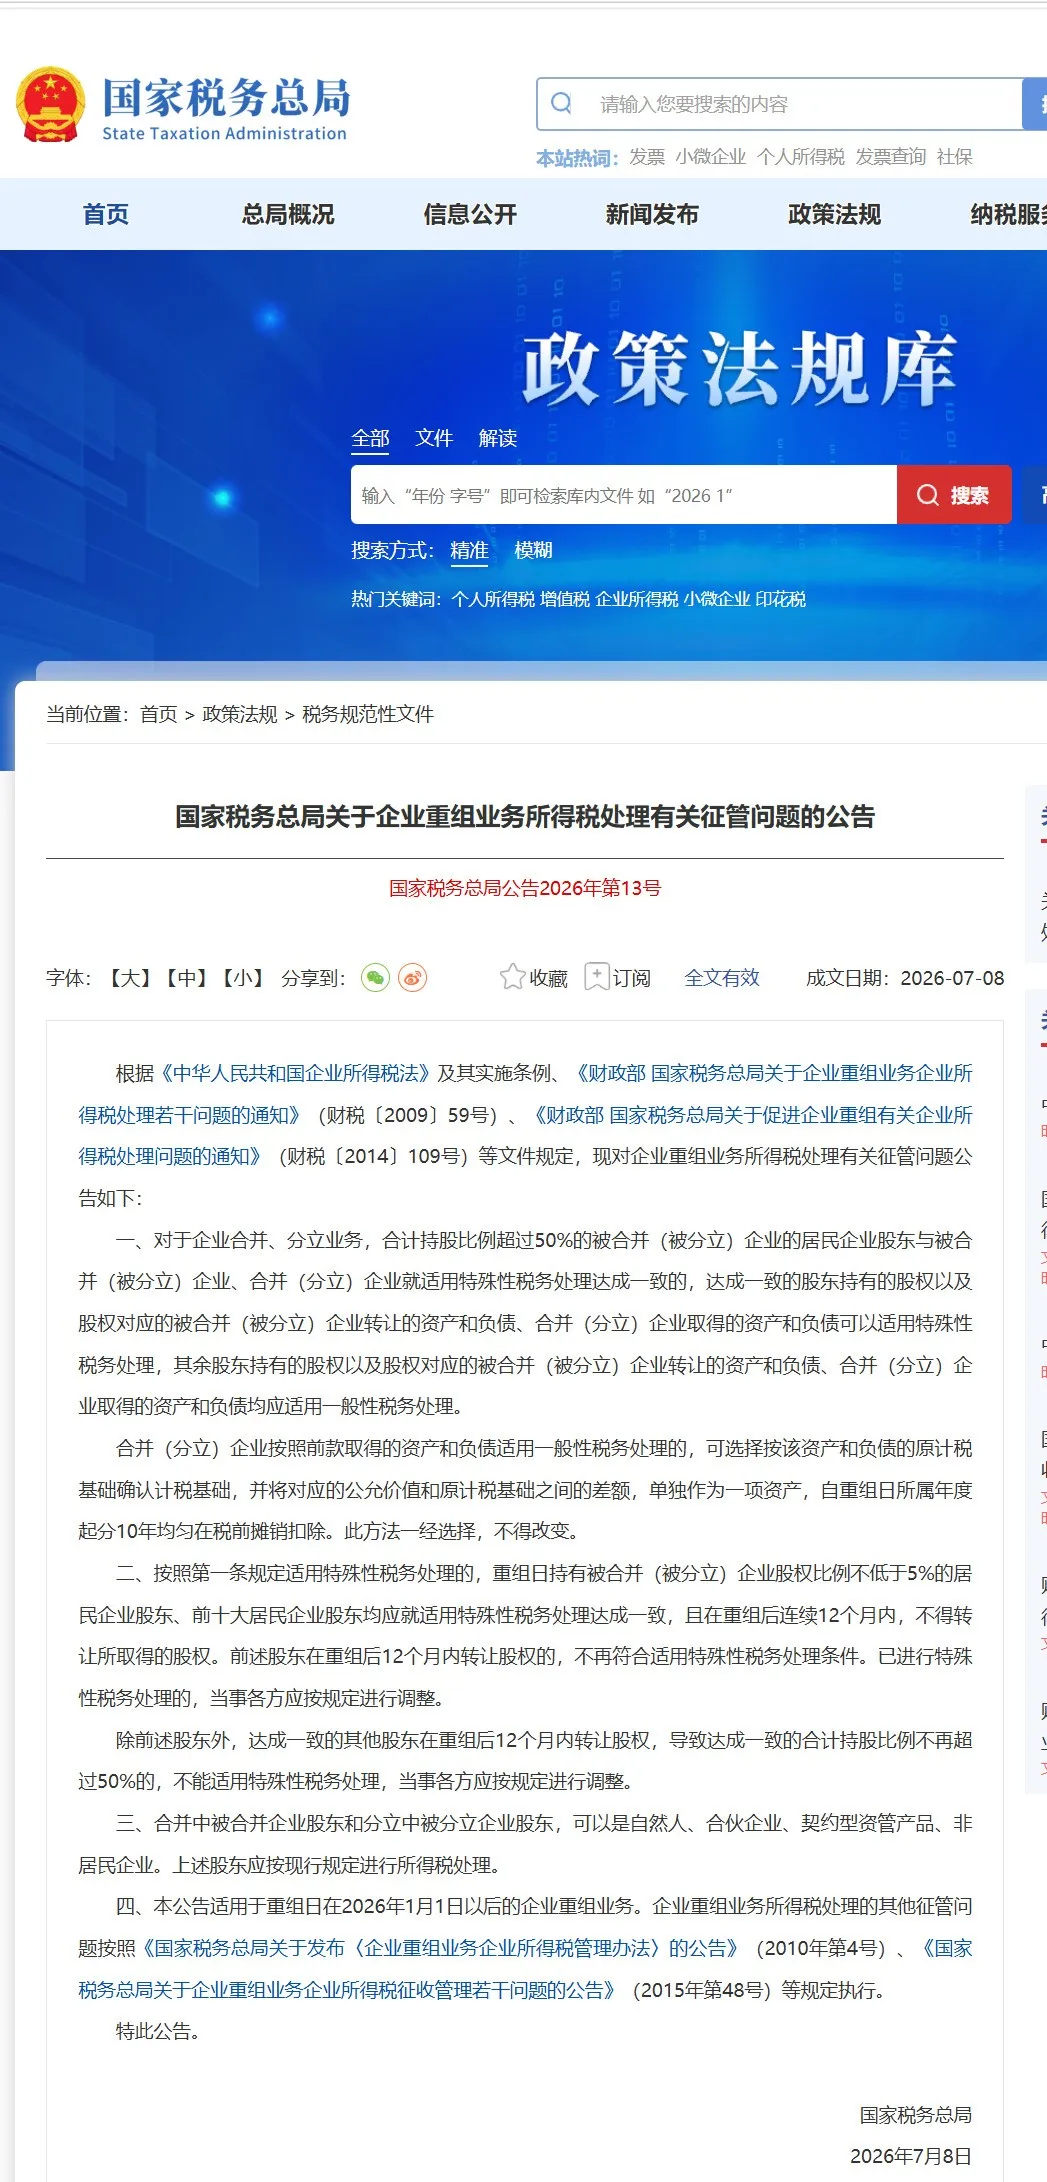This screenshot has height=2182, width=1047.
Task: Click document number 国家税务总局公告2026年第13号
Action: (525, 888)
